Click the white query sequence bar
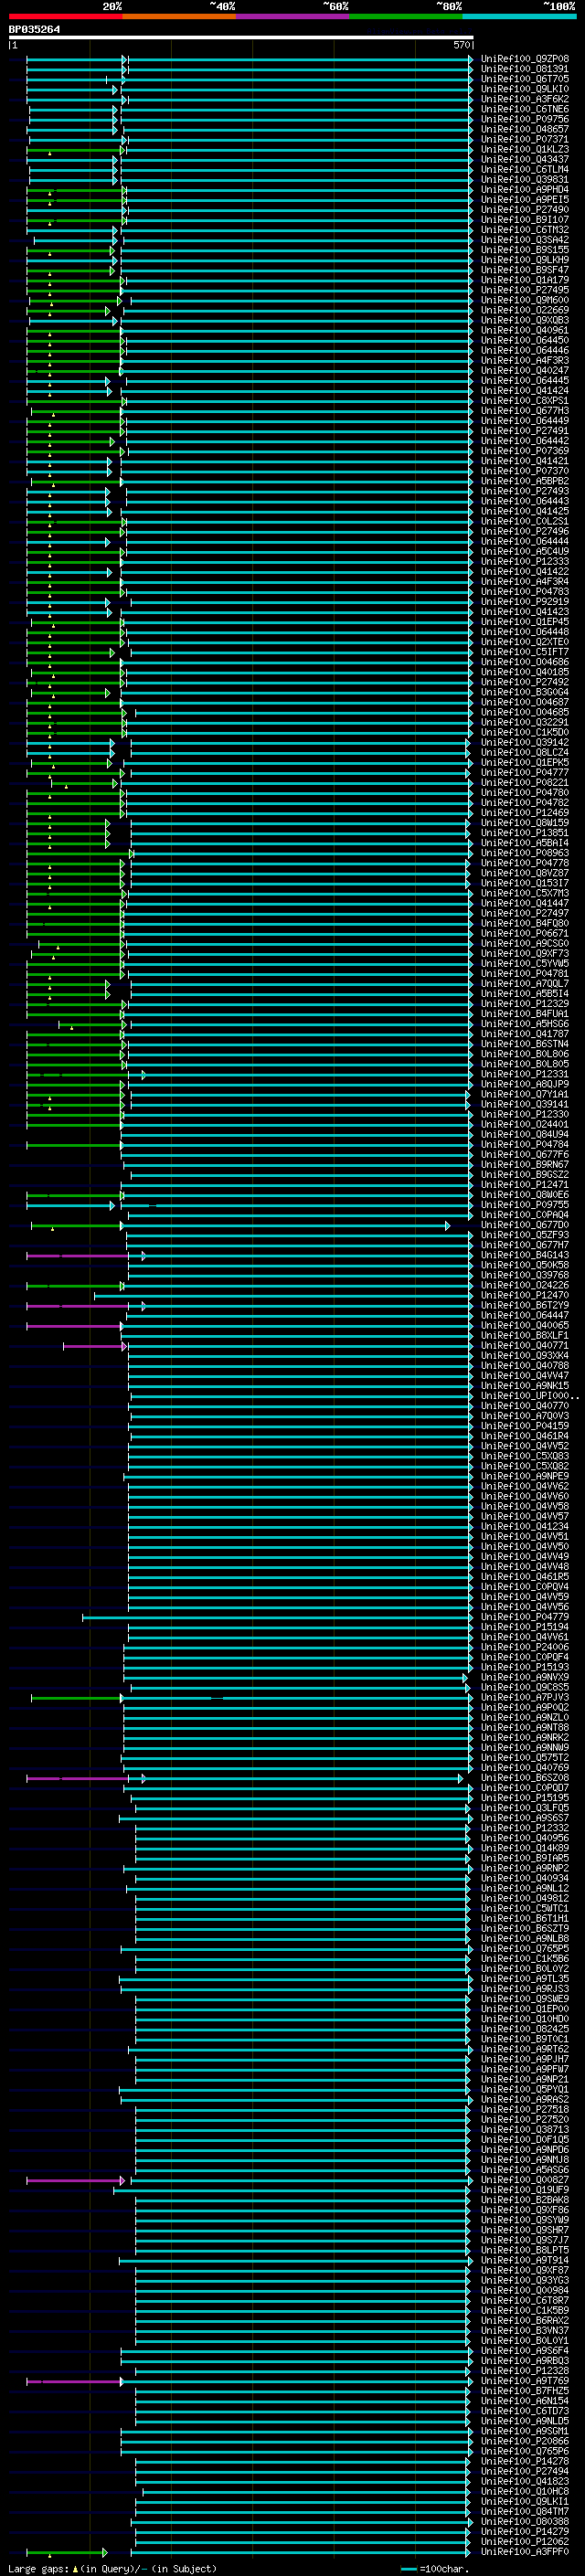Image resolution: width=585 pixels, height=2576 pixels. (241, 38)
